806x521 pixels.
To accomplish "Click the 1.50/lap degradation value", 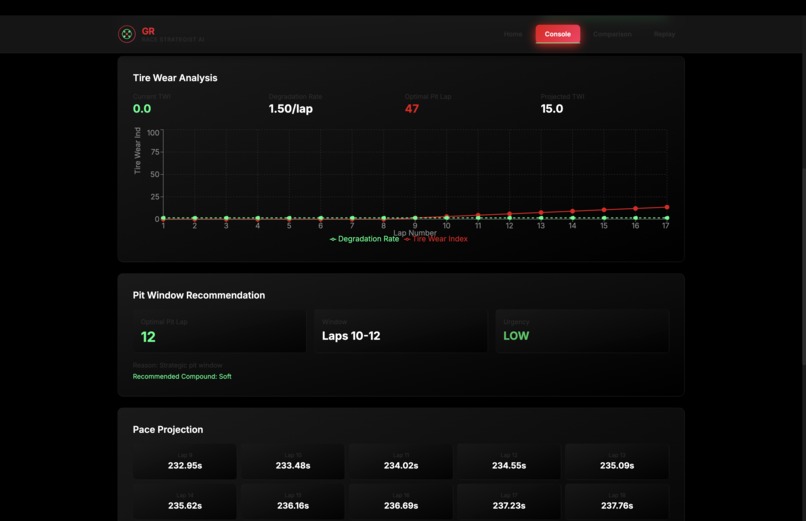I will (290, 109).
